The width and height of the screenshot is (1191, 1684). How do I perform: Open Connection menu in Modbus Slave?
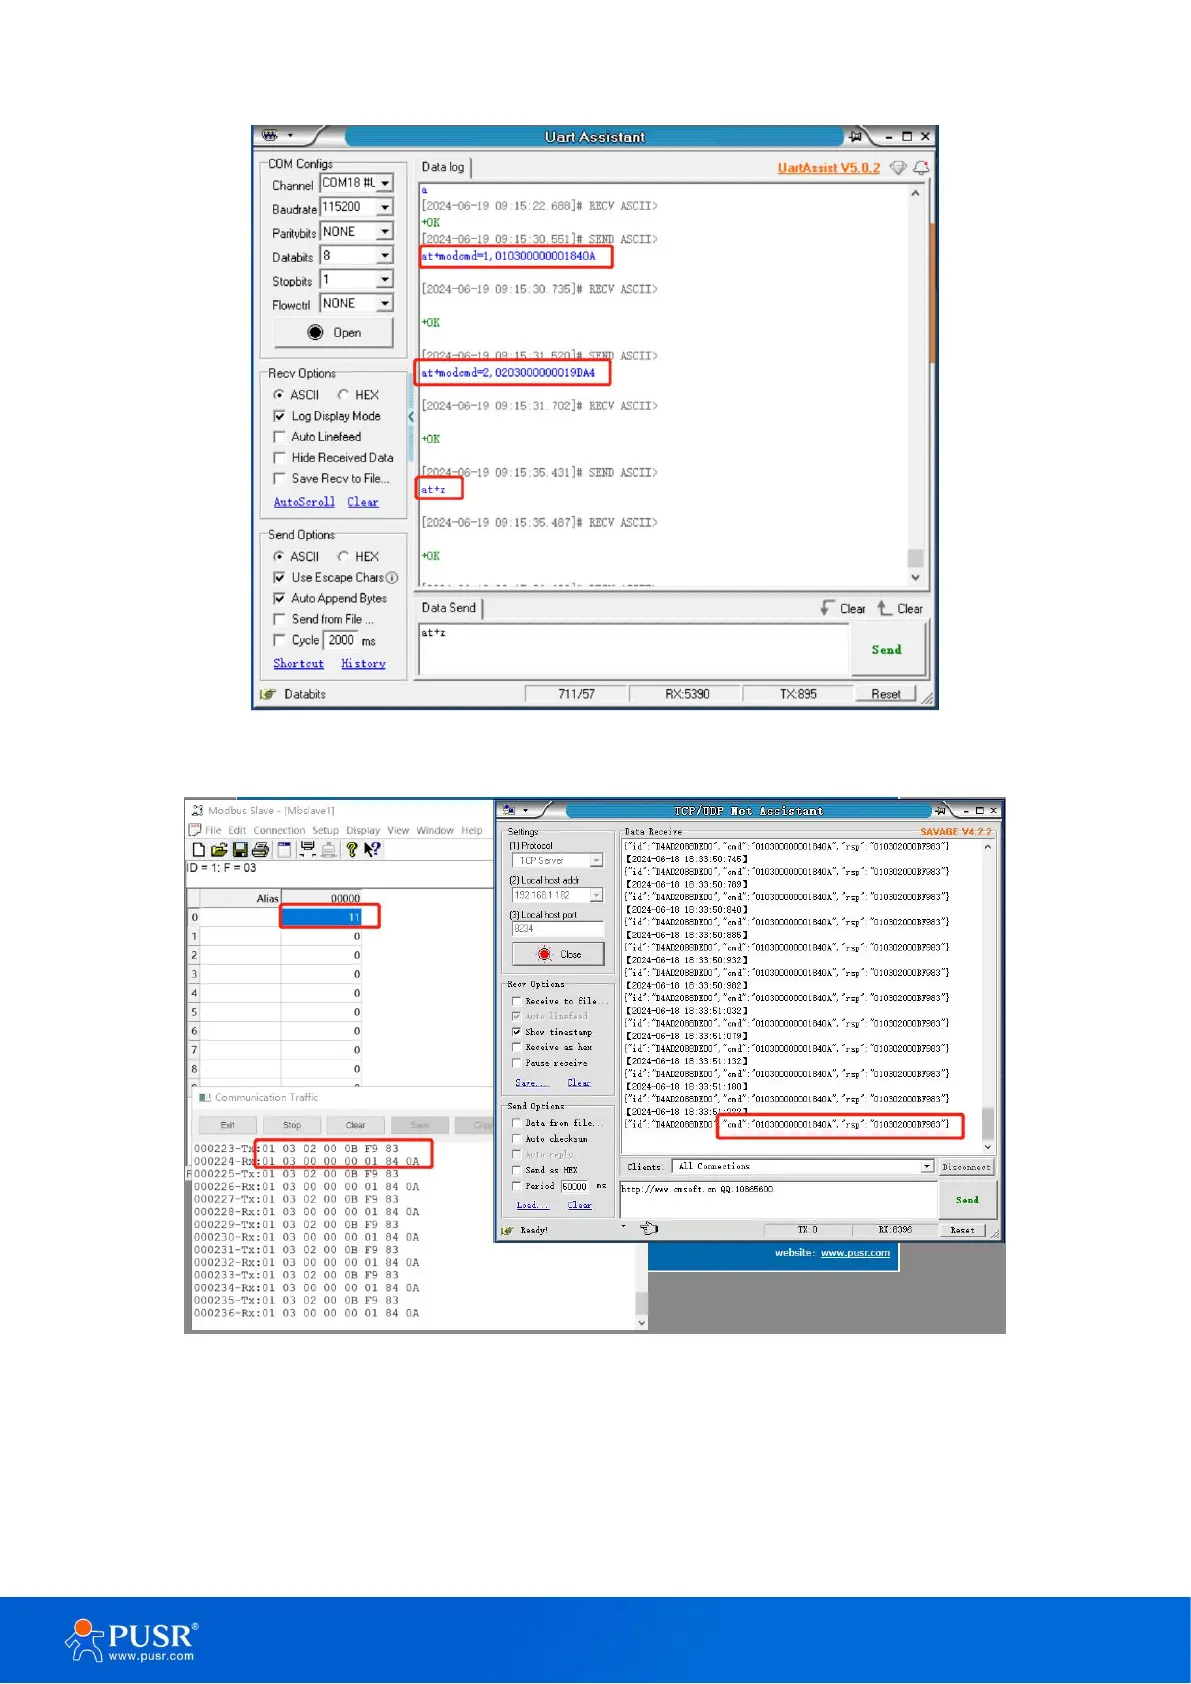point(279,831)
